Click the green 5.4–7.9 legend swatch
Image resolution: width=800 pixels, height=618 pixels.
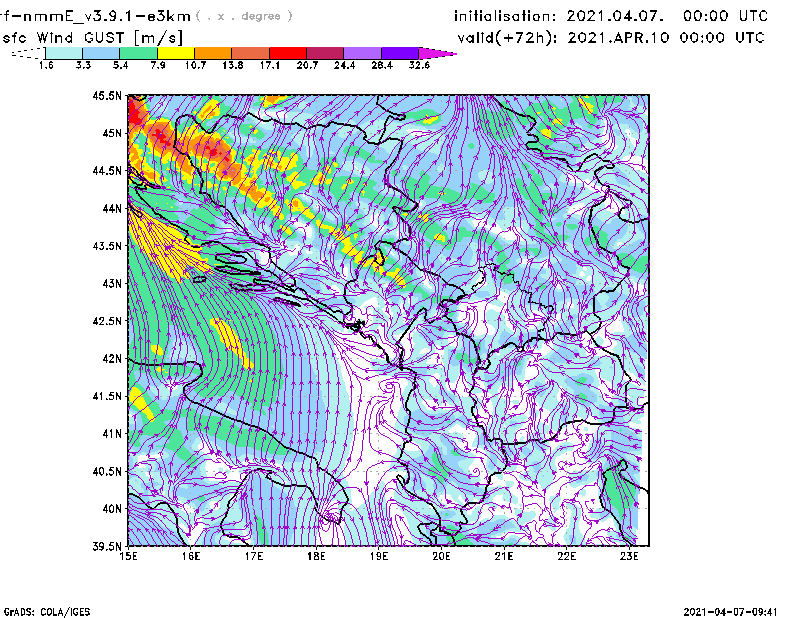pos(138,53)
